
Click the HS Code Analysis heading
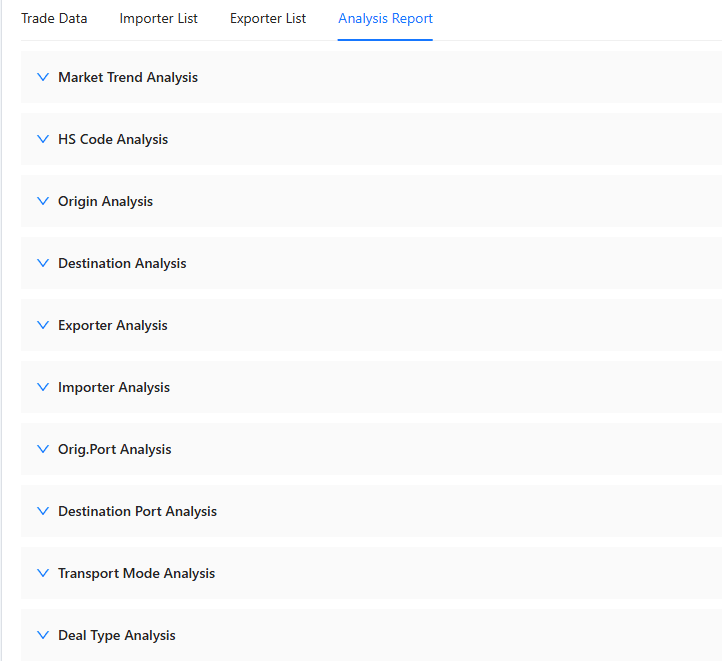coord(113,139)
